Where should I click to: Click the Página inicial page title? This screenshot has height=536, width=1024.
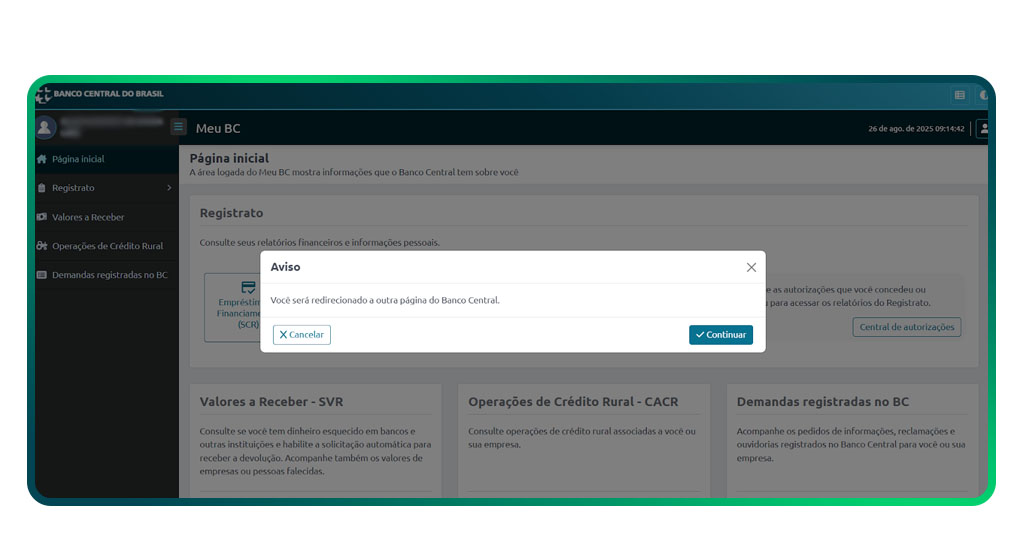[x=229, y=159]
